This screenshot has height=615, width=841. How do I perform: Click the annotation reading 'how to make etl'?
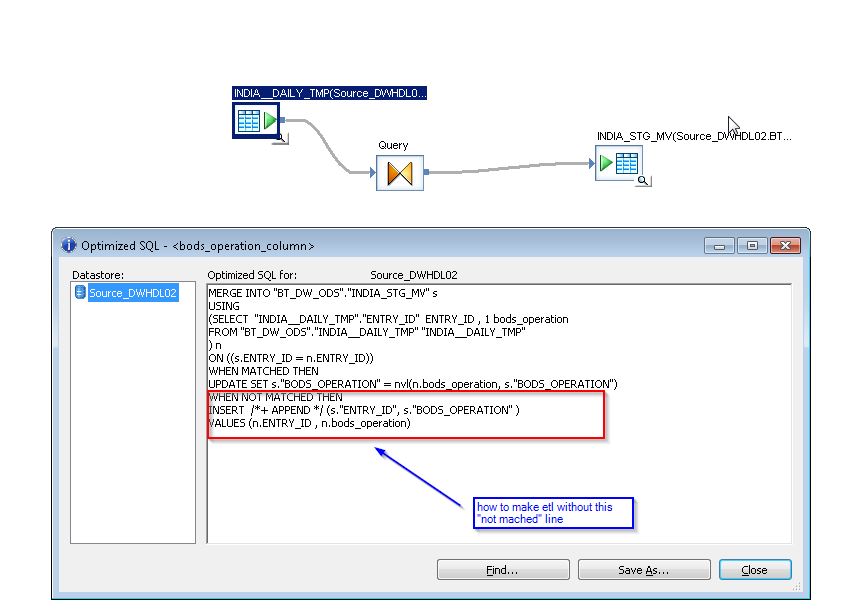pos(553,512)
